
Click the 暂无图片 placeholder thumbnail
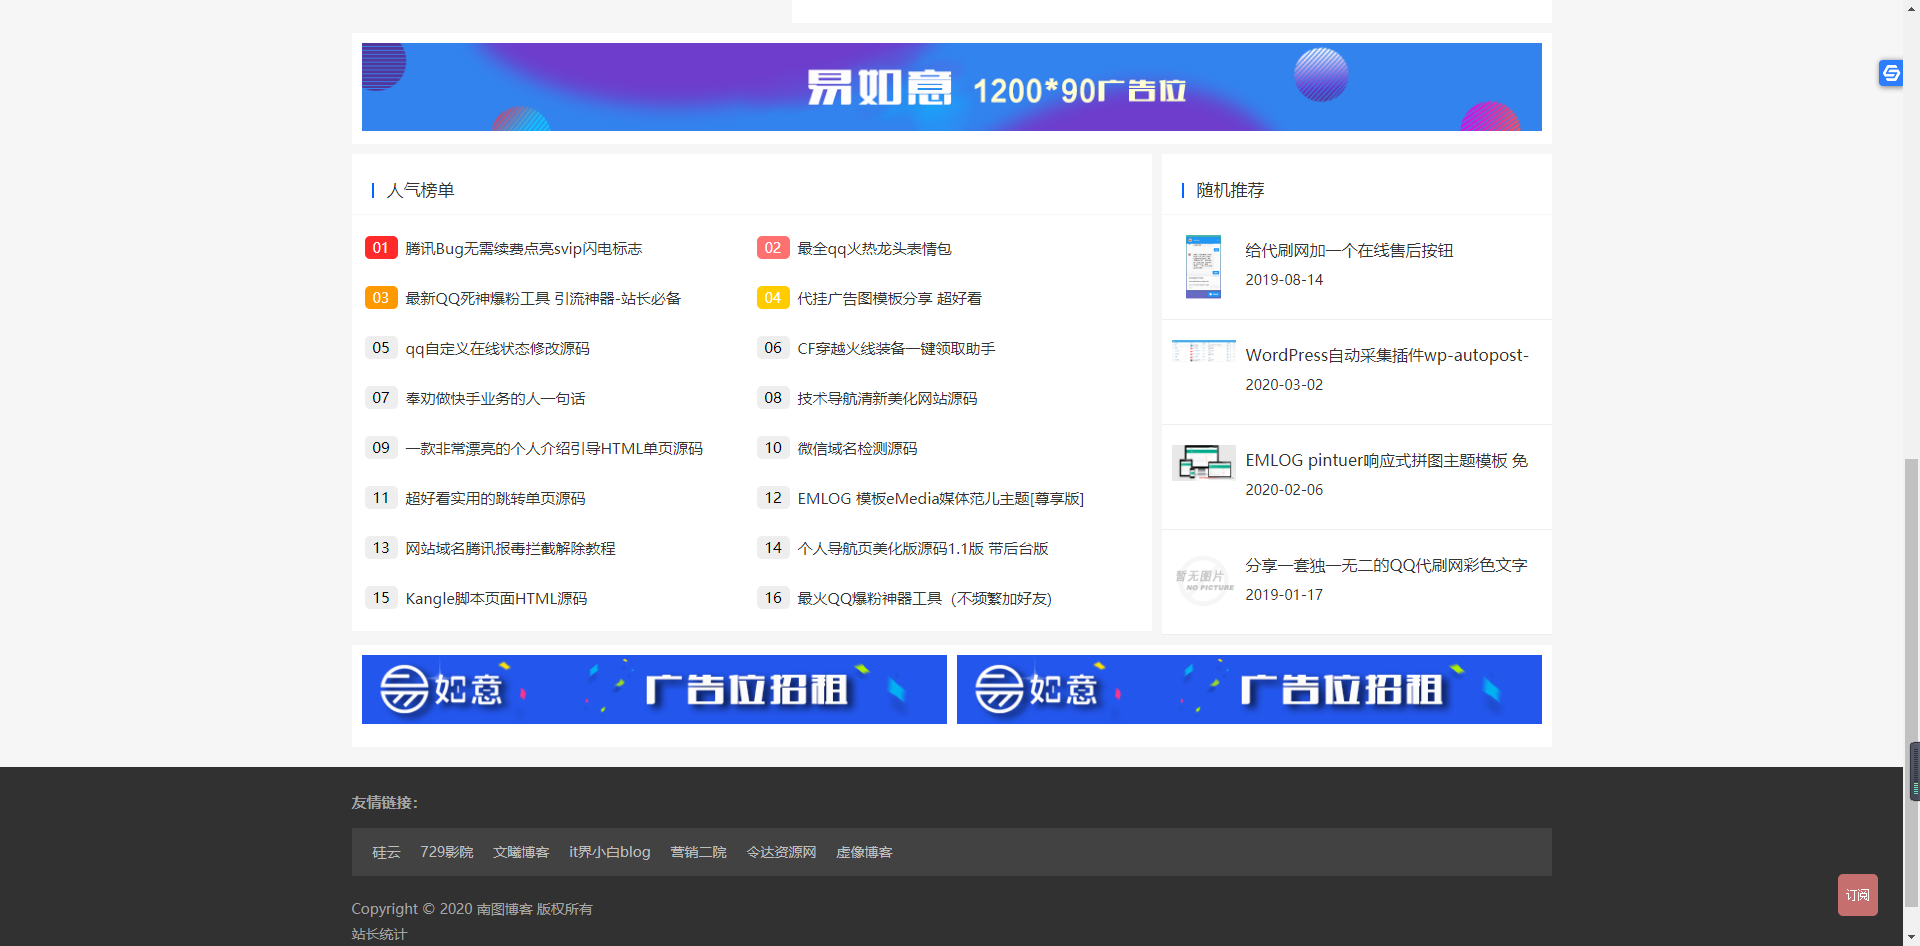[x=1203, y=580]
